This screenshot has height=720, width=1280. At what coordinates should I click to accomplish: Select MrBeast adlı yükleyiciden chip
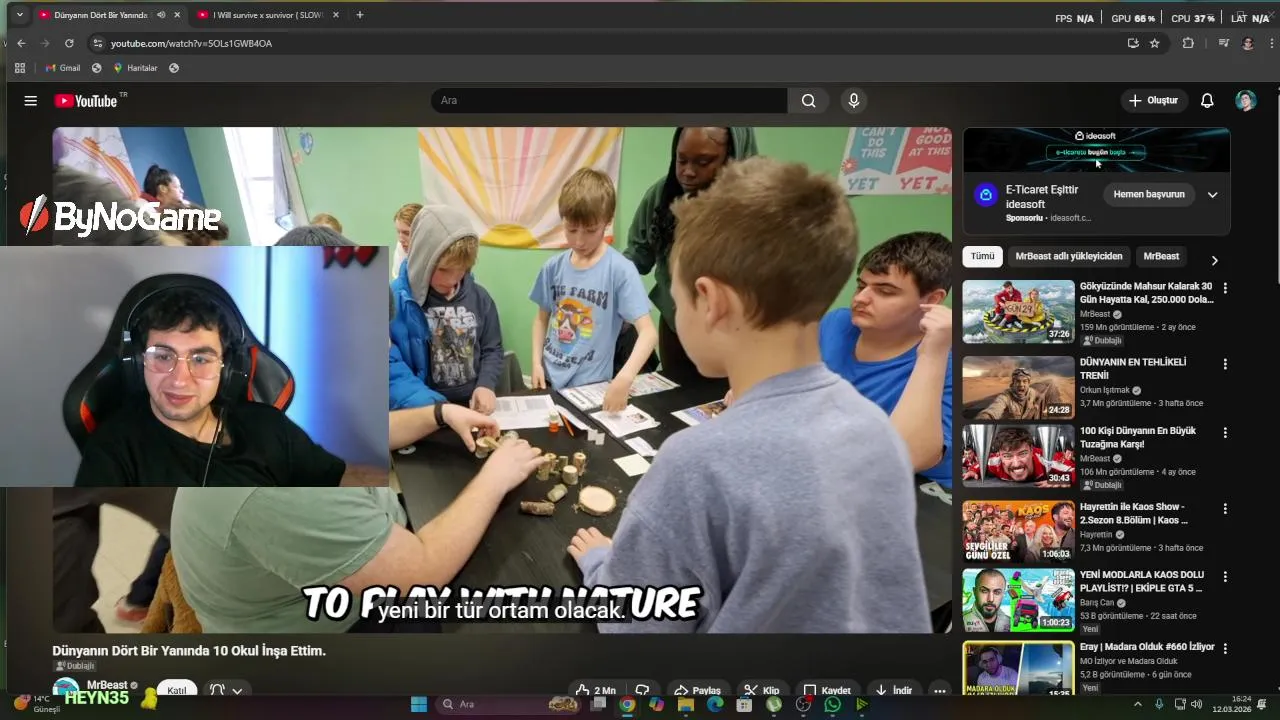point(1069,256)
